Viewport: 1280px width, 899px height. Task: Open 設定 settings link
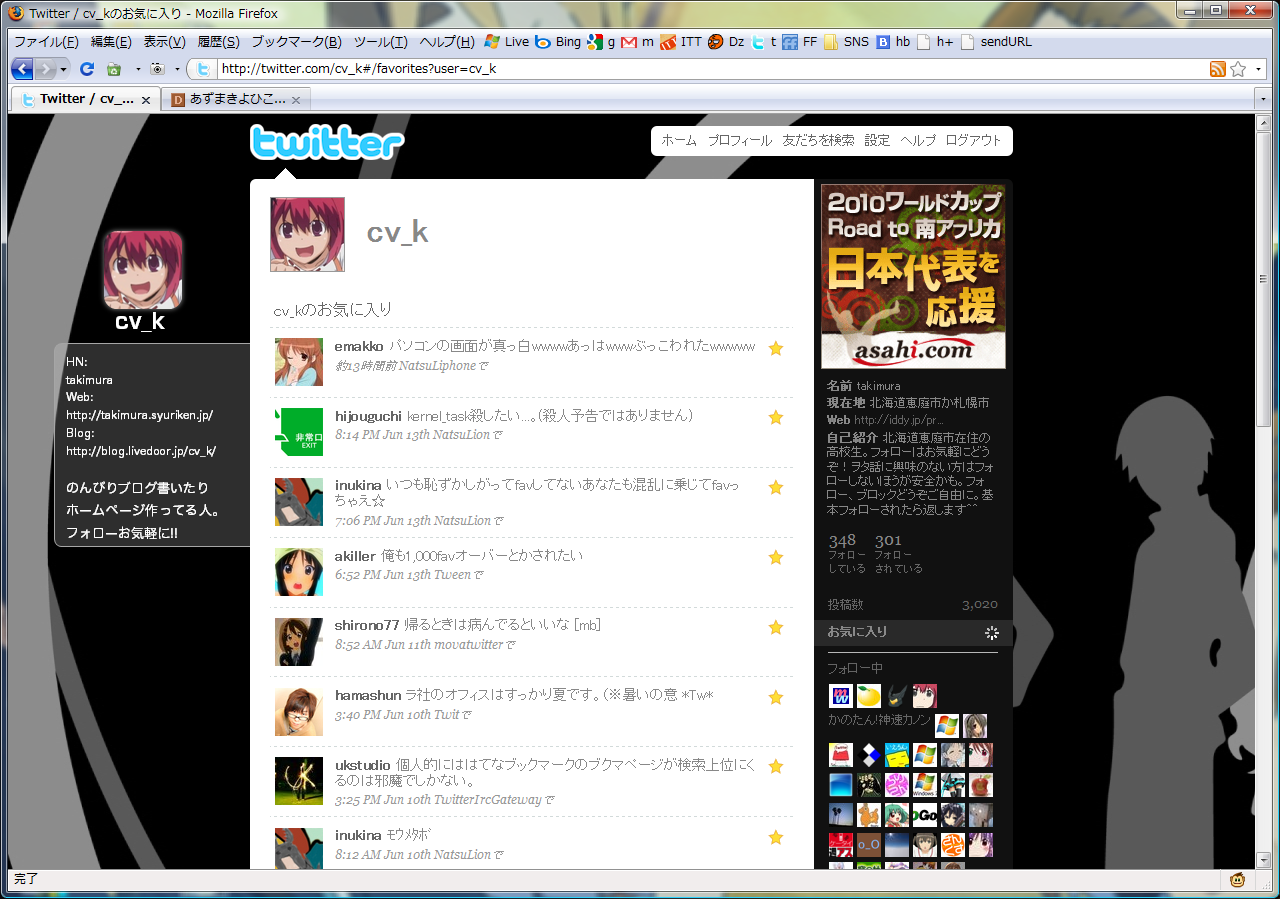877,141
